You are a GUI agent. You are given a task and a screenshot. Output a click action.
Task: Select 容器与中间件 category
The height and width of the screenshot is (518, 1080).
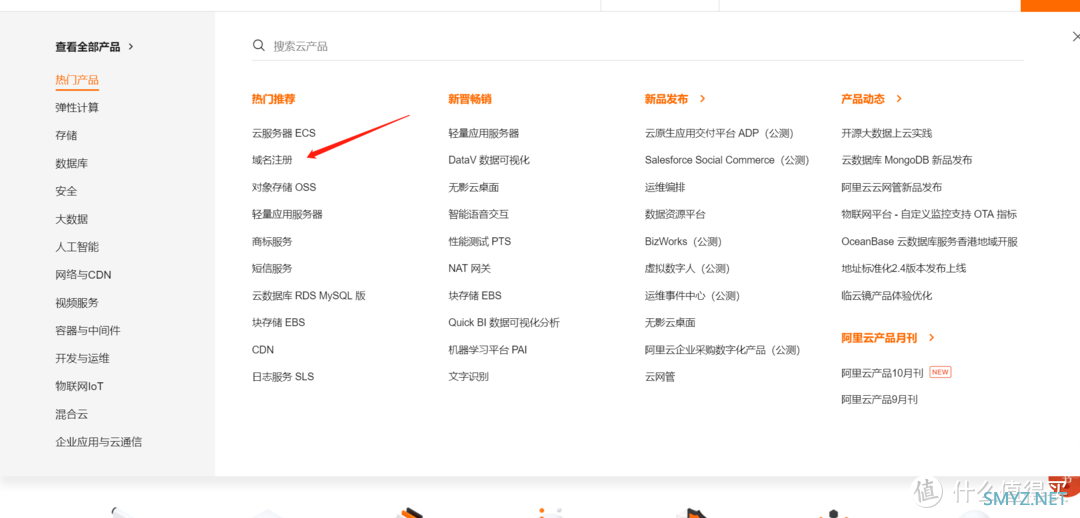pos(87,331)
